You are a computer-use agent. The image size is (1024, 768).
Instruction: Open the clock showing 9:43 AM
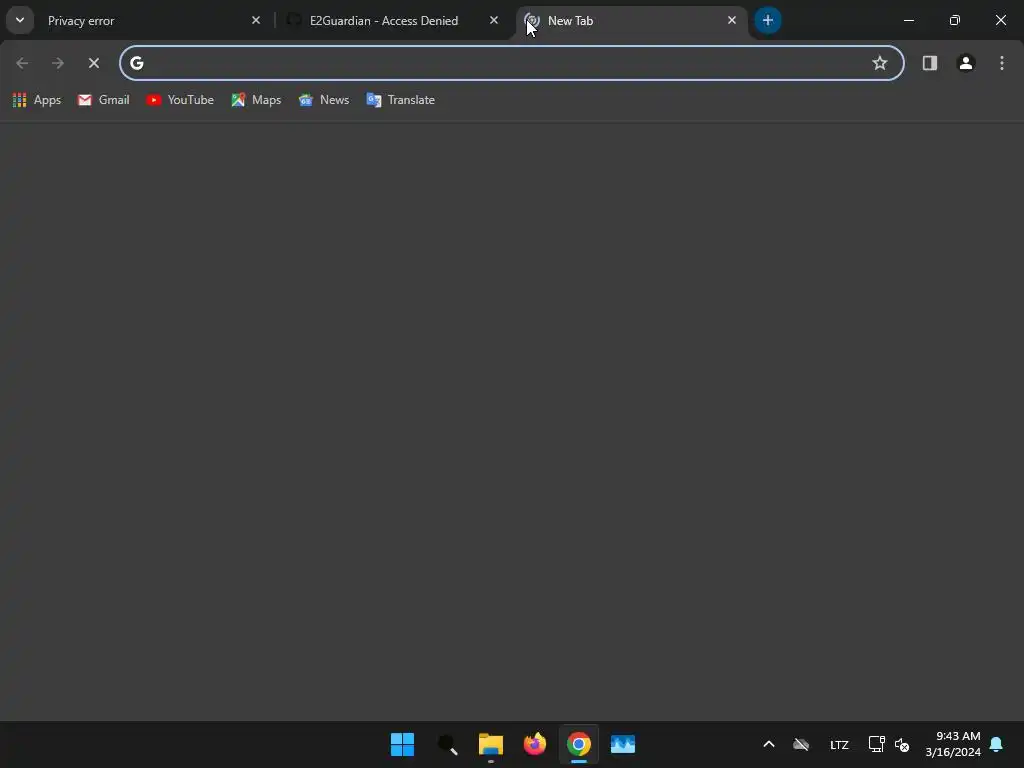tap(953, 744)
